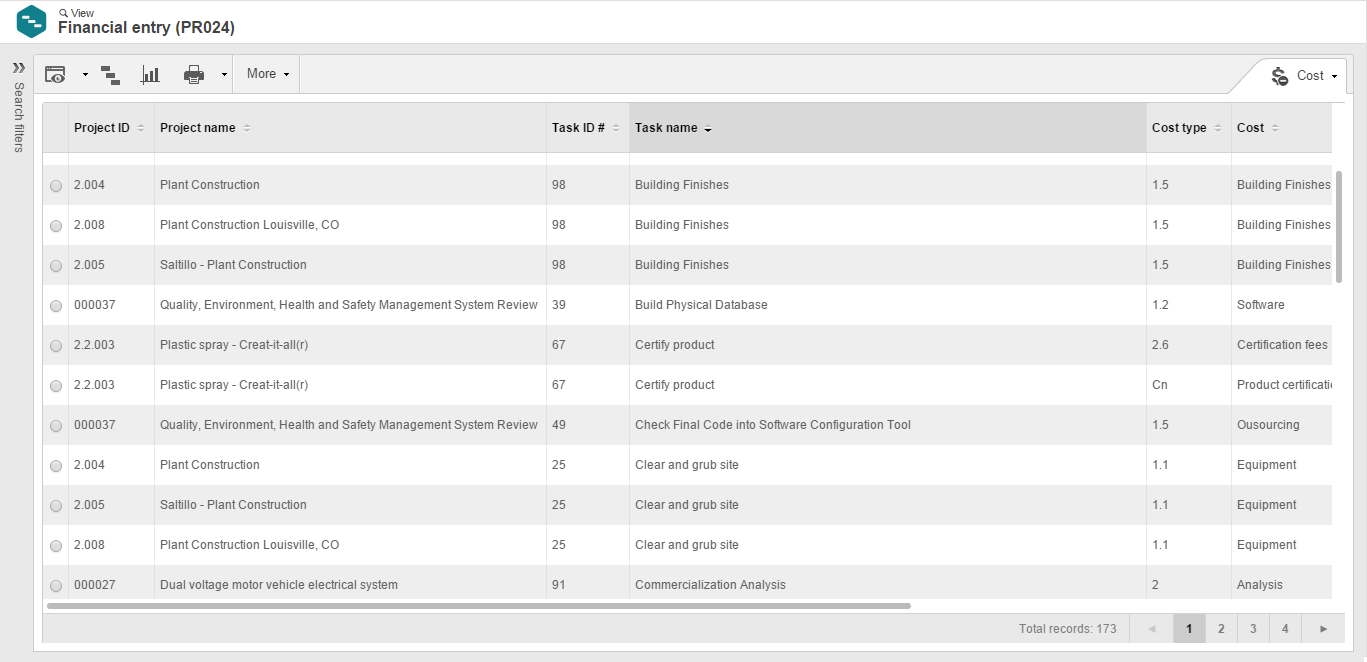Click the printer icon
1367x662 pixels.
pos(194,75)
